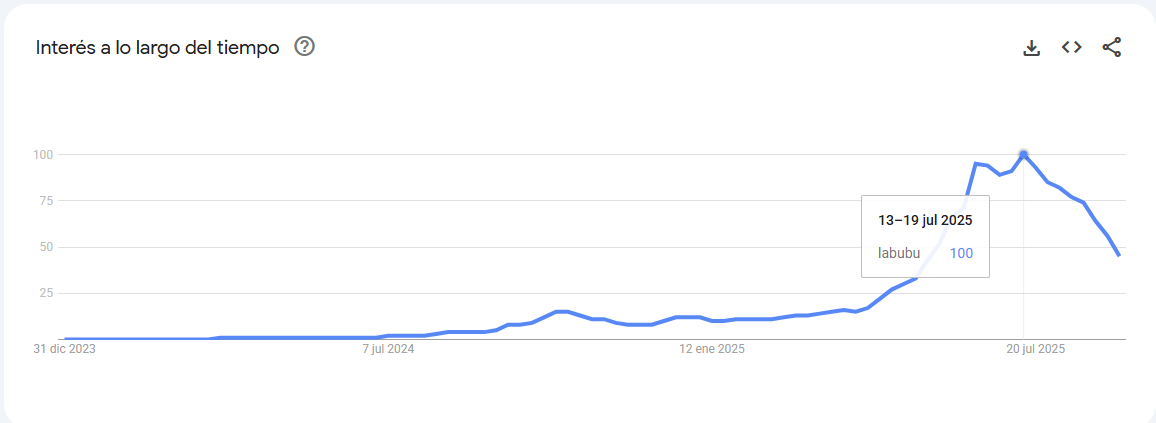Select the "7 jul 2024" axis label
1156x423 pixels.
(389, 349)
